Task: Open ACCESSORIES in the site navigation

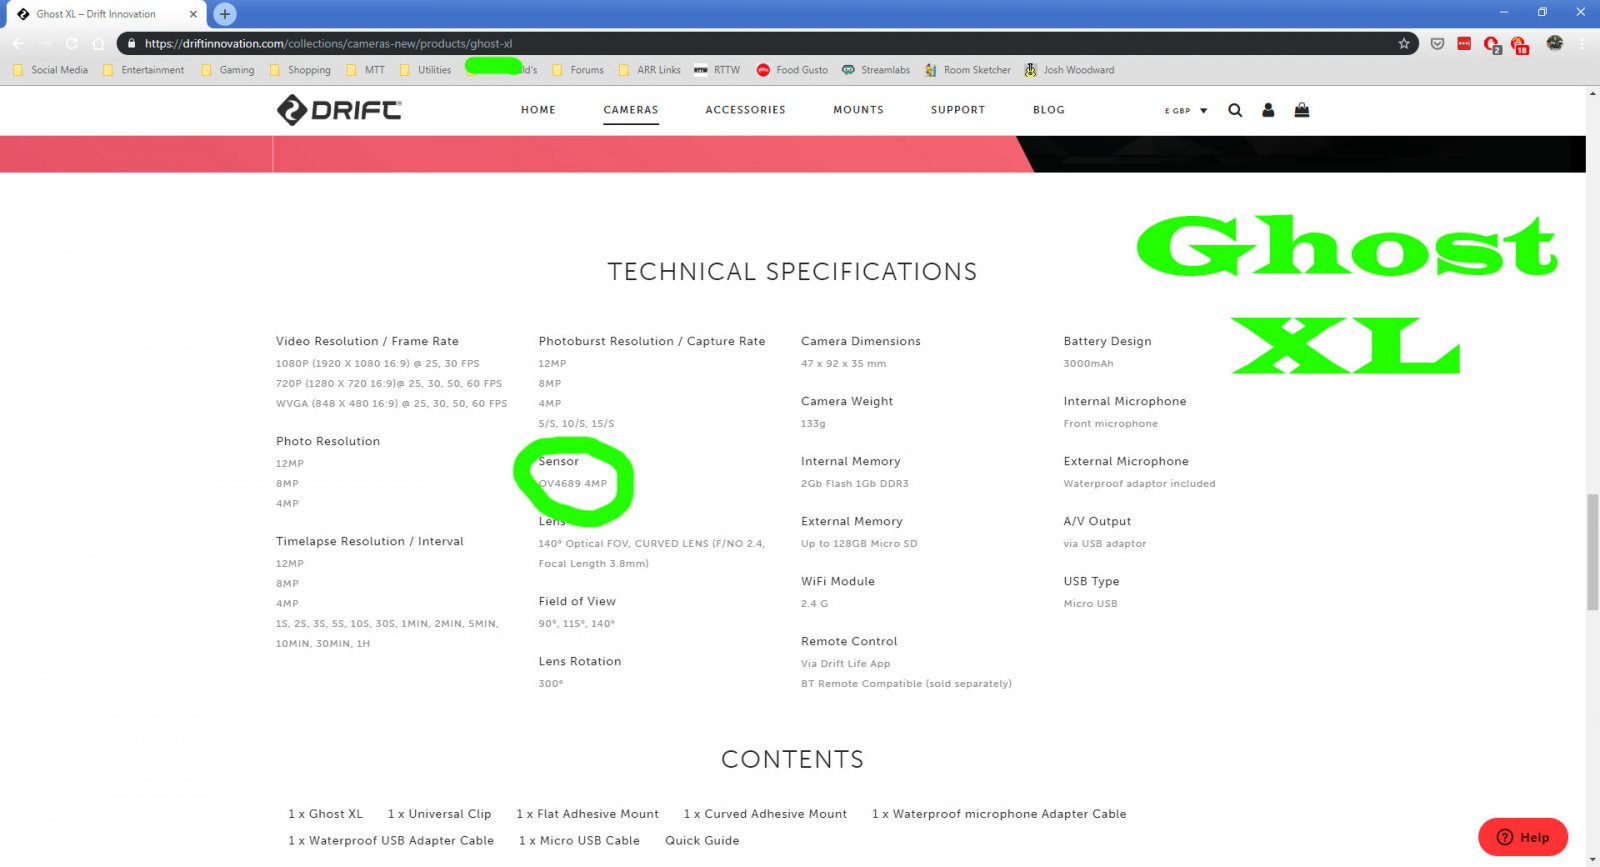Action: [x=746, y=110]
